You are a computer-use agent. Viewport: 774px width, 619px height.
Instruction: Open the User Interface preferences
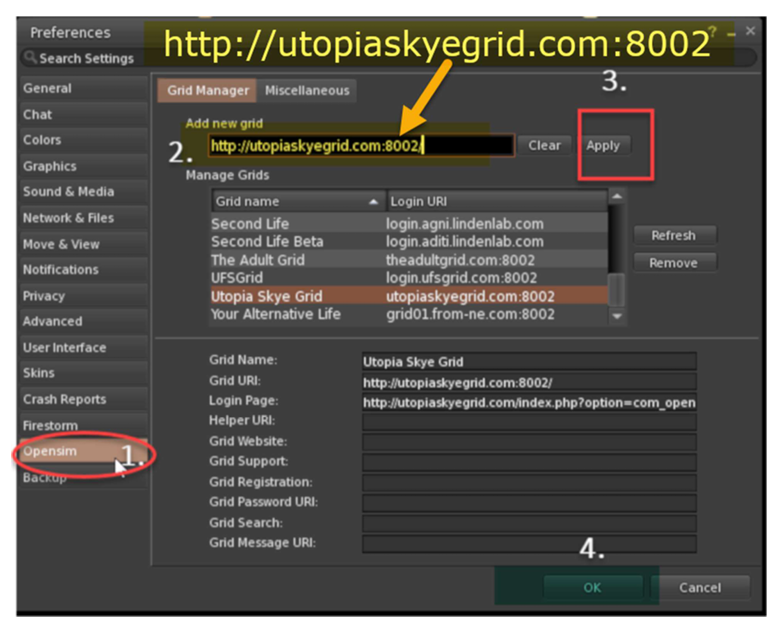tap(84, 348)
